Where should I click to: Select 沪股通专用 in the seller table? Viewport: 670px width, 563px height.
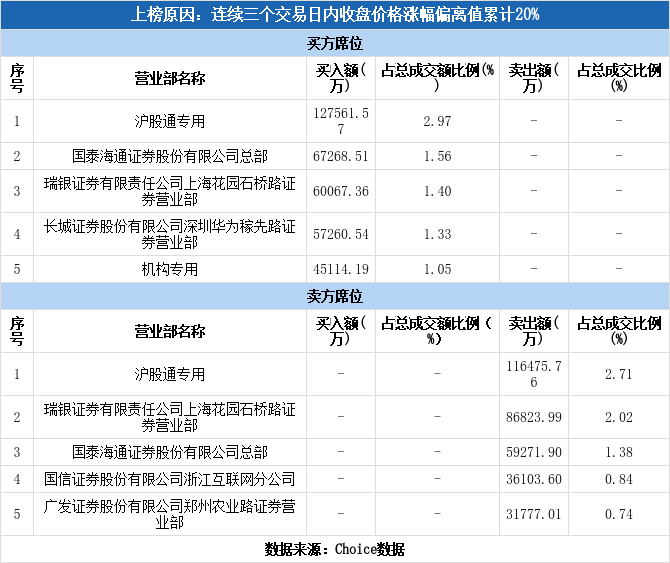click(170, 374)
